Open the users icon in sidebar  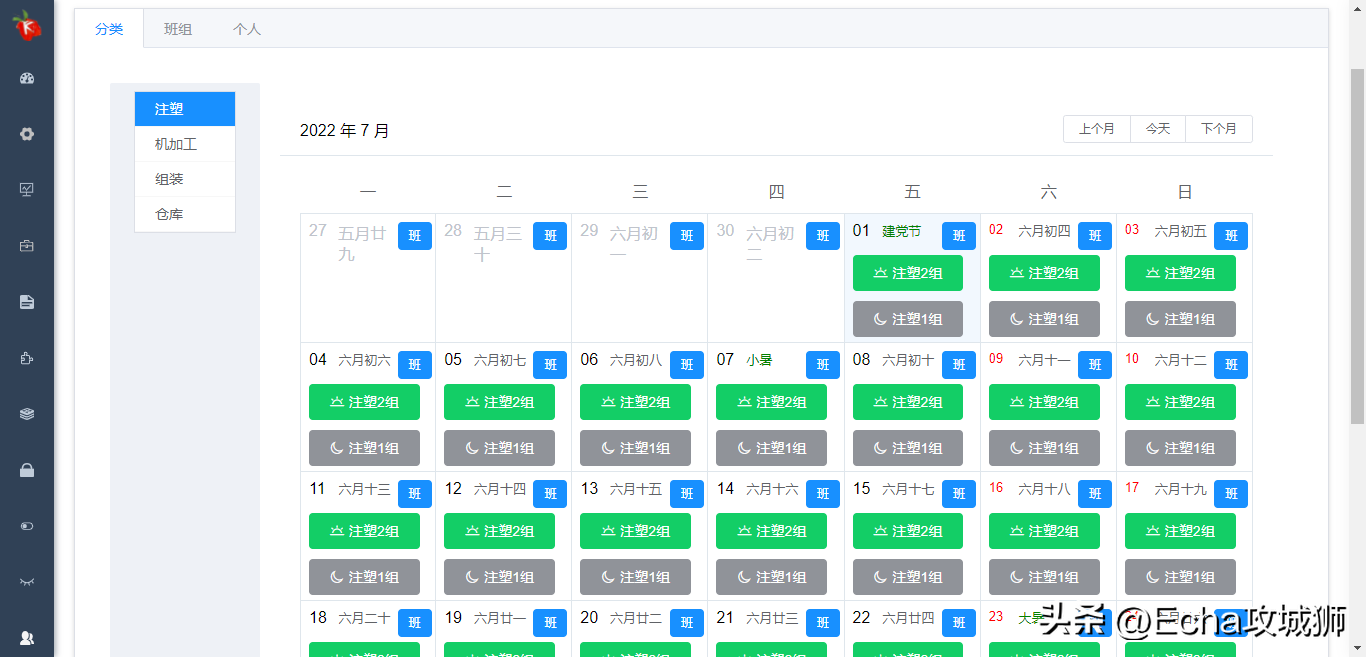[x=27, y=637]
